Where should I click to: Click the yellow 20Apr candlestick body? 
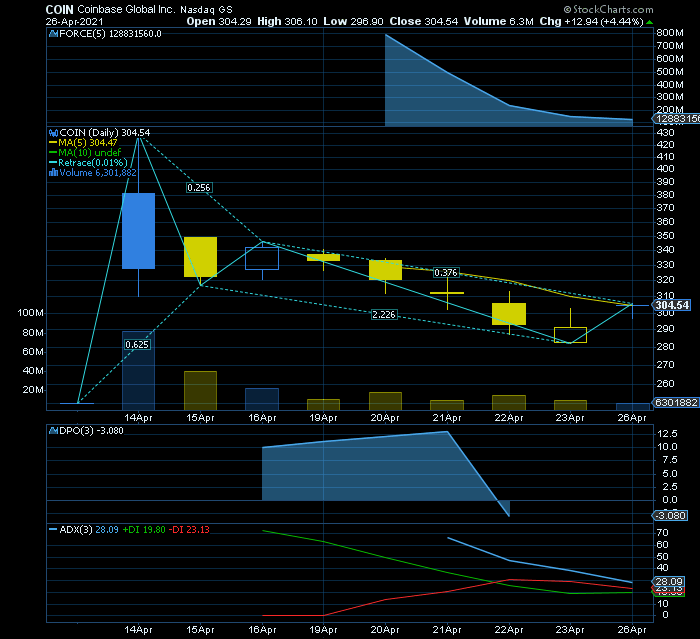tap(385, 270)
